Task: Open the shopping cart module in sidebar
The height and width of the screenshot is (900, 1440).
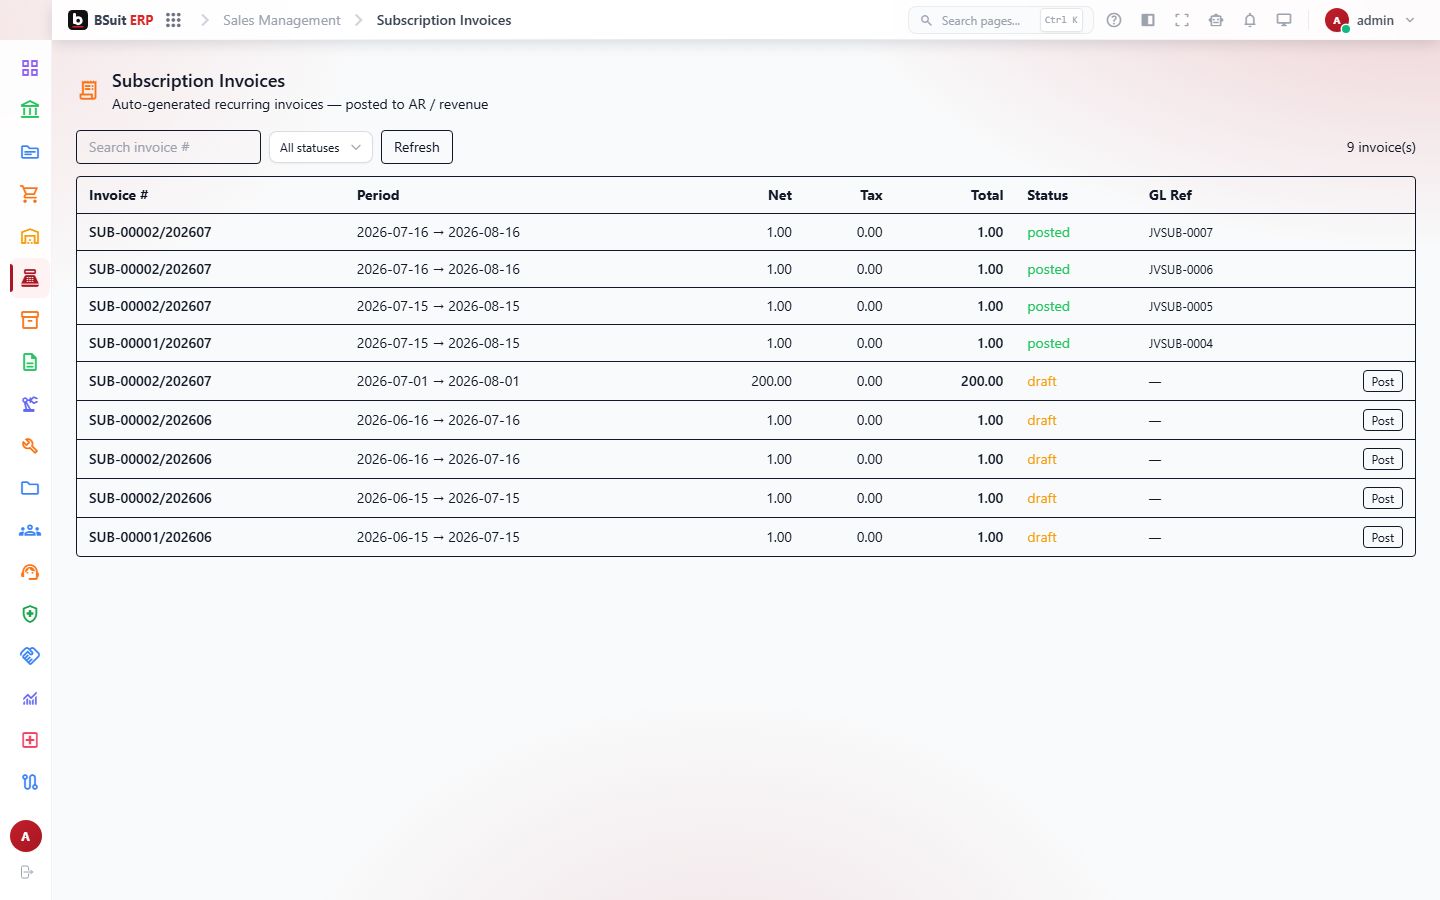Action: tap(30, 194)
